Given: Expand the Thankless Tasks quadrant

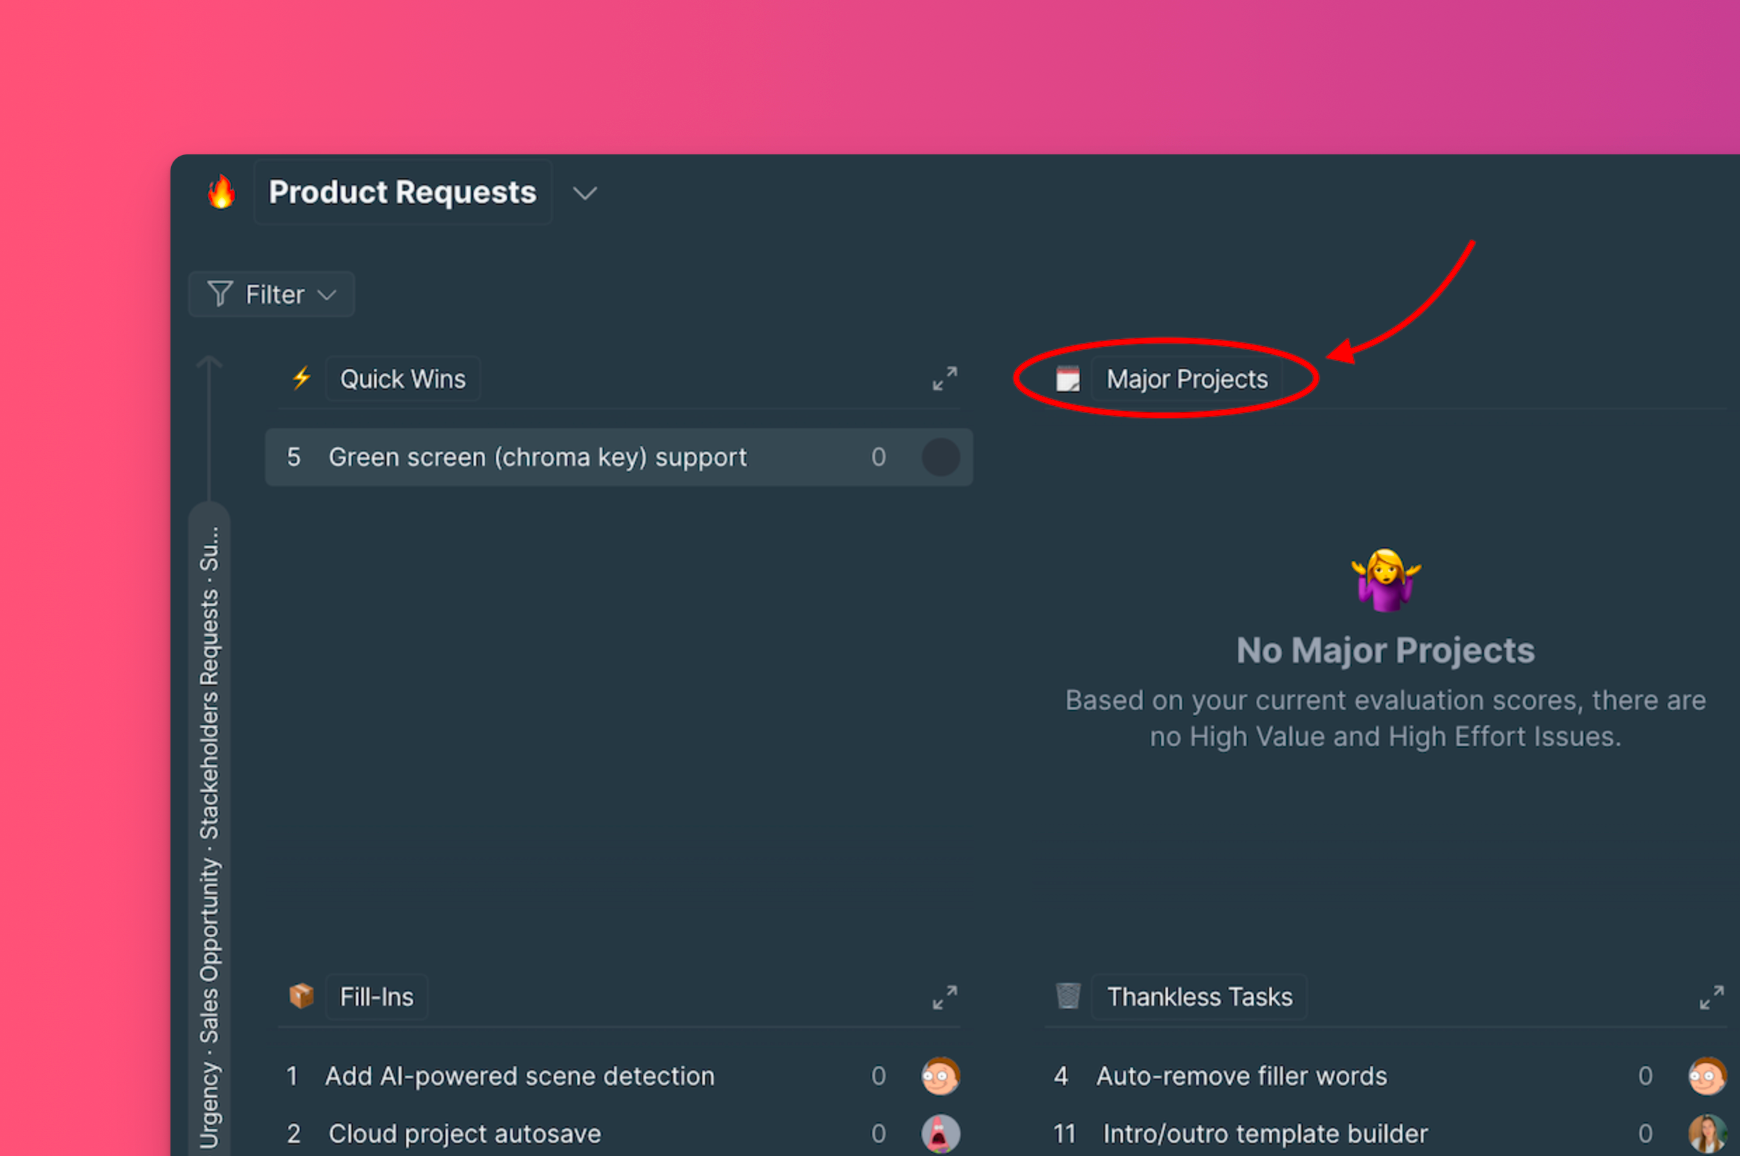Looking at the screenshot, I should point(1711,997).
